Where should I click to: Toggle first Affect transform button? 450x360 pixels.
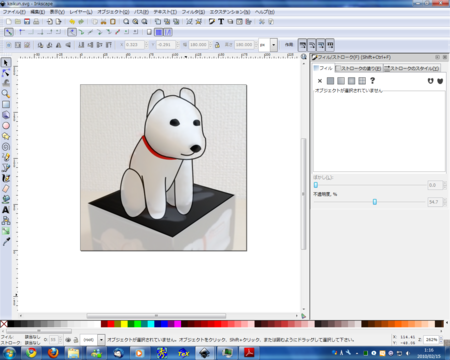303,45
